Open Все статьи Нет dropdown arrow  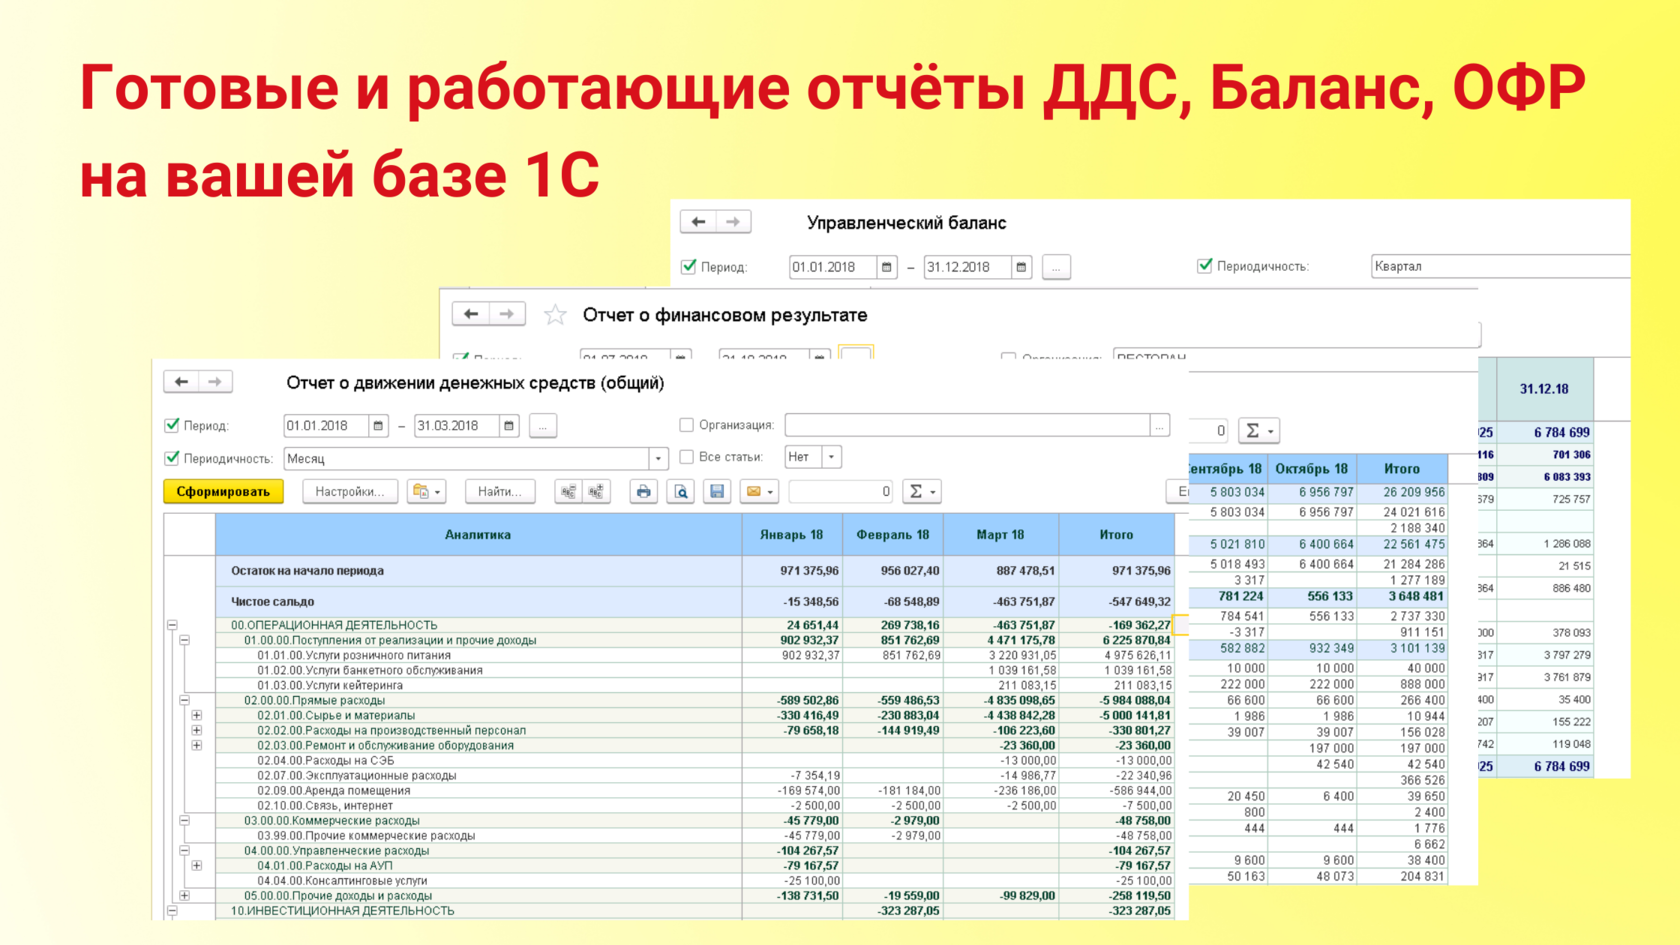(831, 457)
